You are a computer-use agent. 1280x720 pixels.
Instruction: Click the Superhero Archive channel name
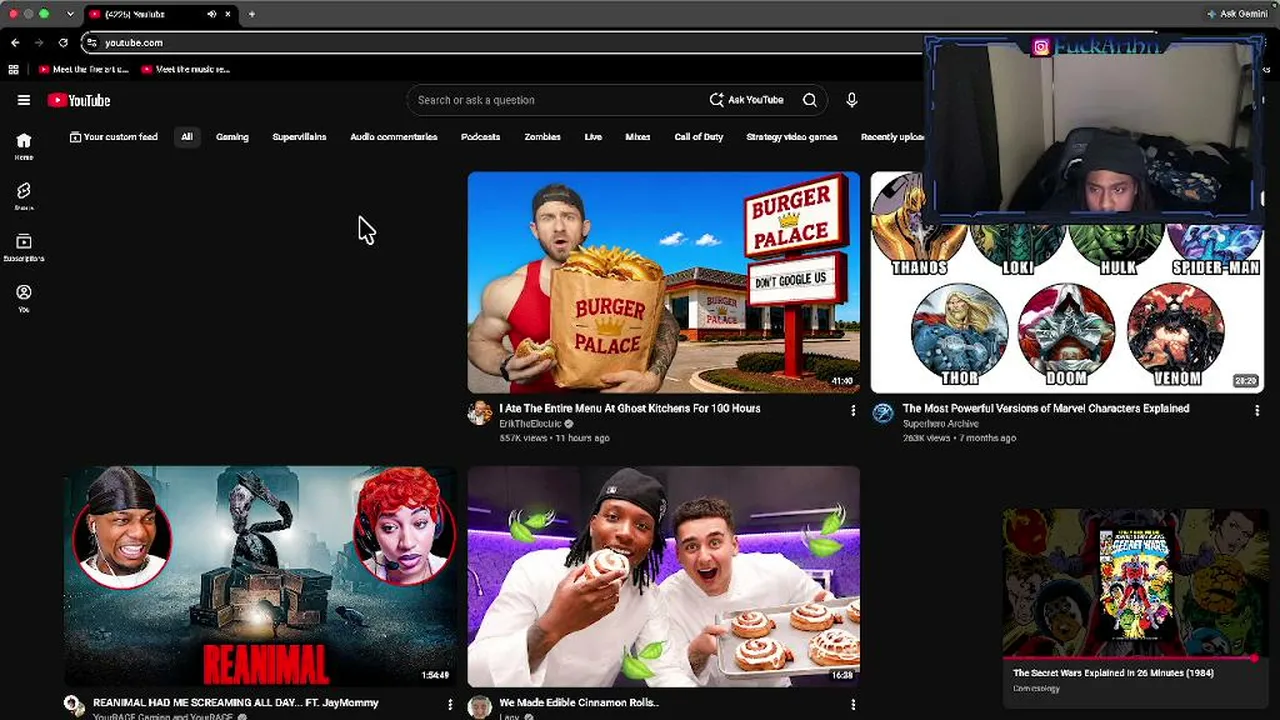point(941,424)
